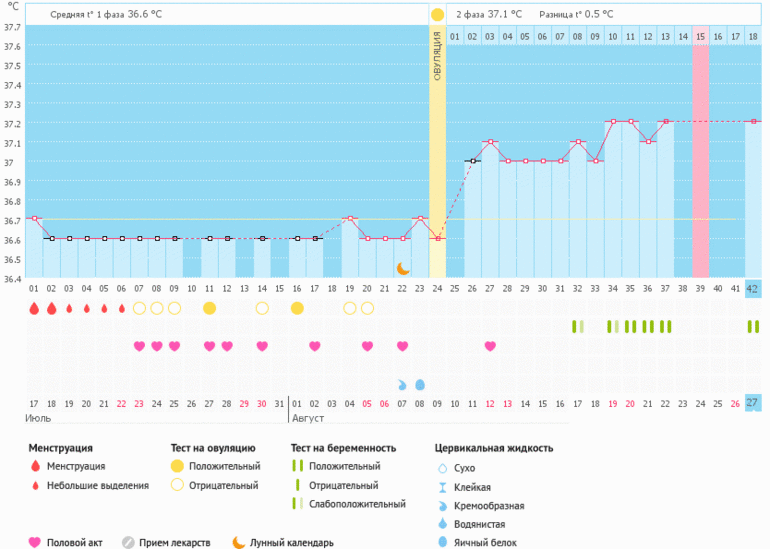
Task: Click the creamy fluid drop on day 22
Action: (402, 384)
